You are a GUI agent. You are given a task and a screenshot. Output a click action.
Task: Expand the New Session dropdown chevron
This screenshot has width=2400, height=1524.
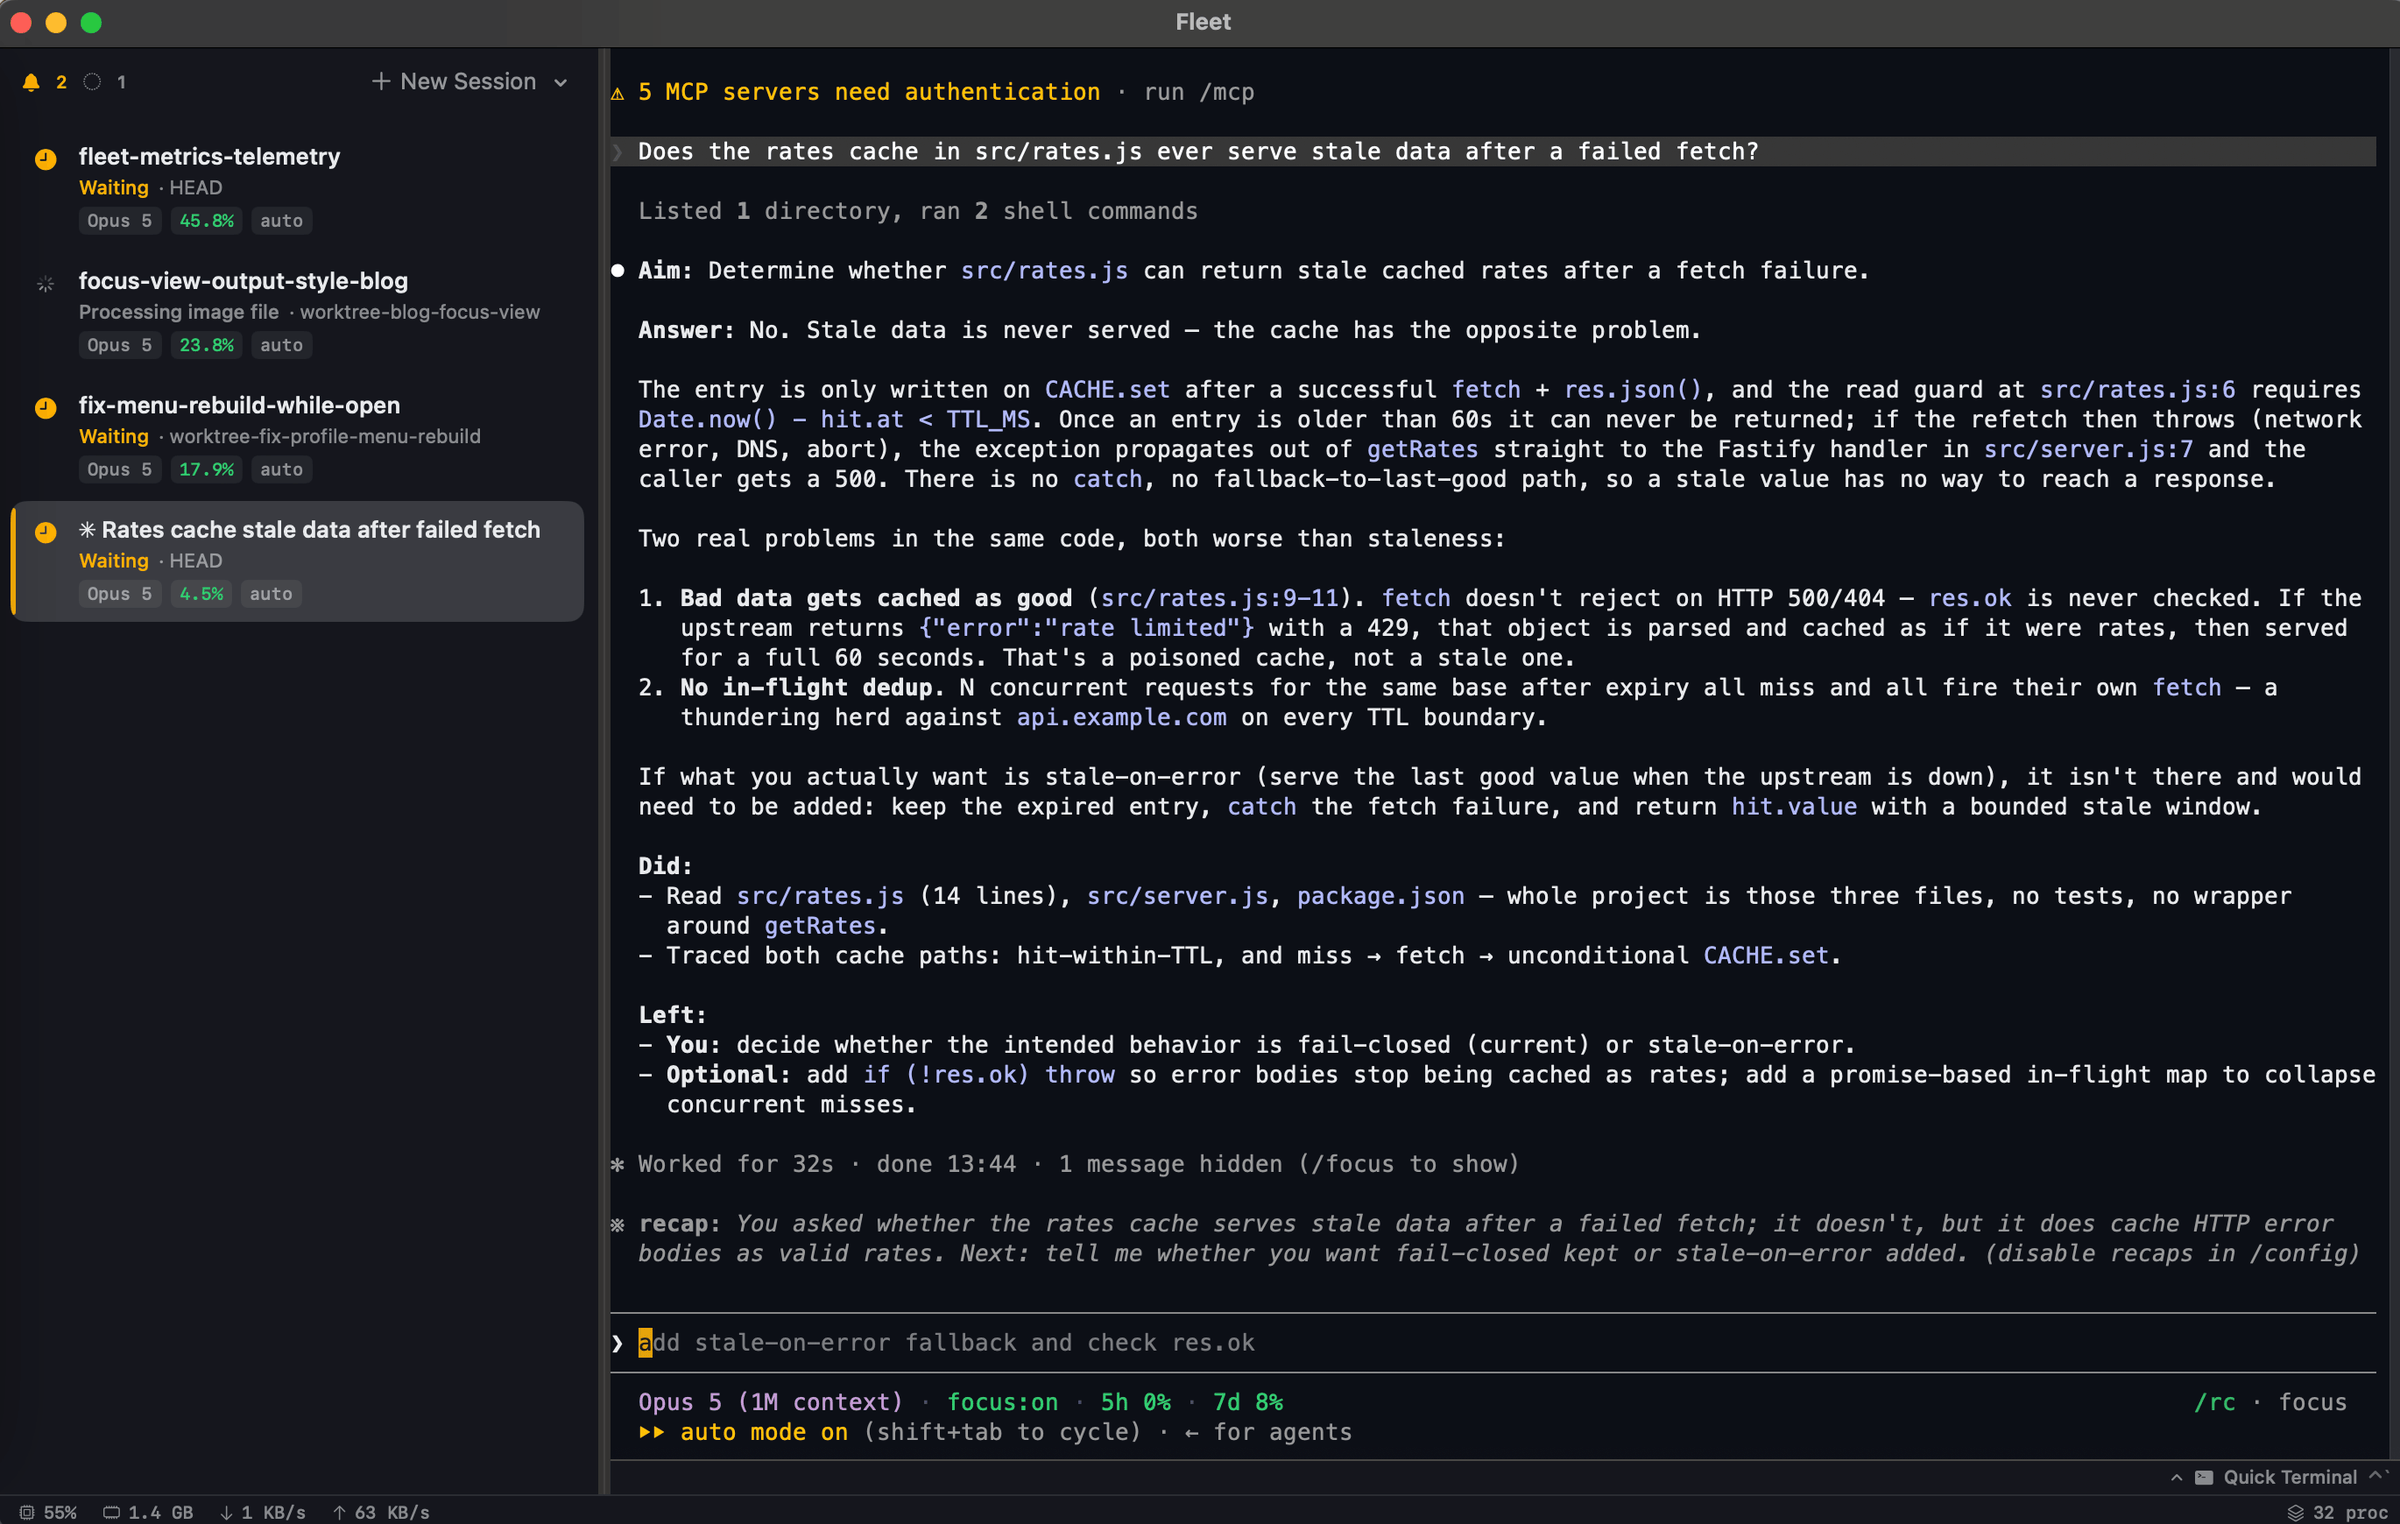561,83
